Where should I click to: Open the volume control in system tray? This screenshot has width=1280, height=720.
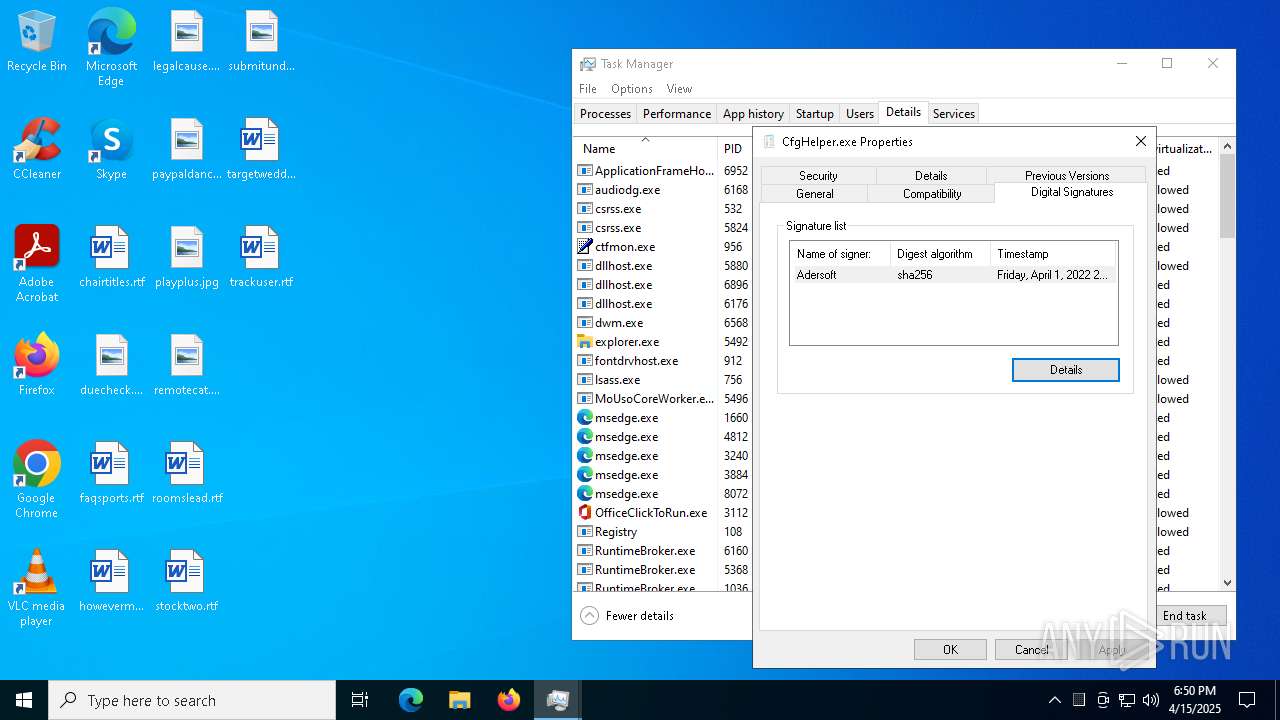(1151, 700)
